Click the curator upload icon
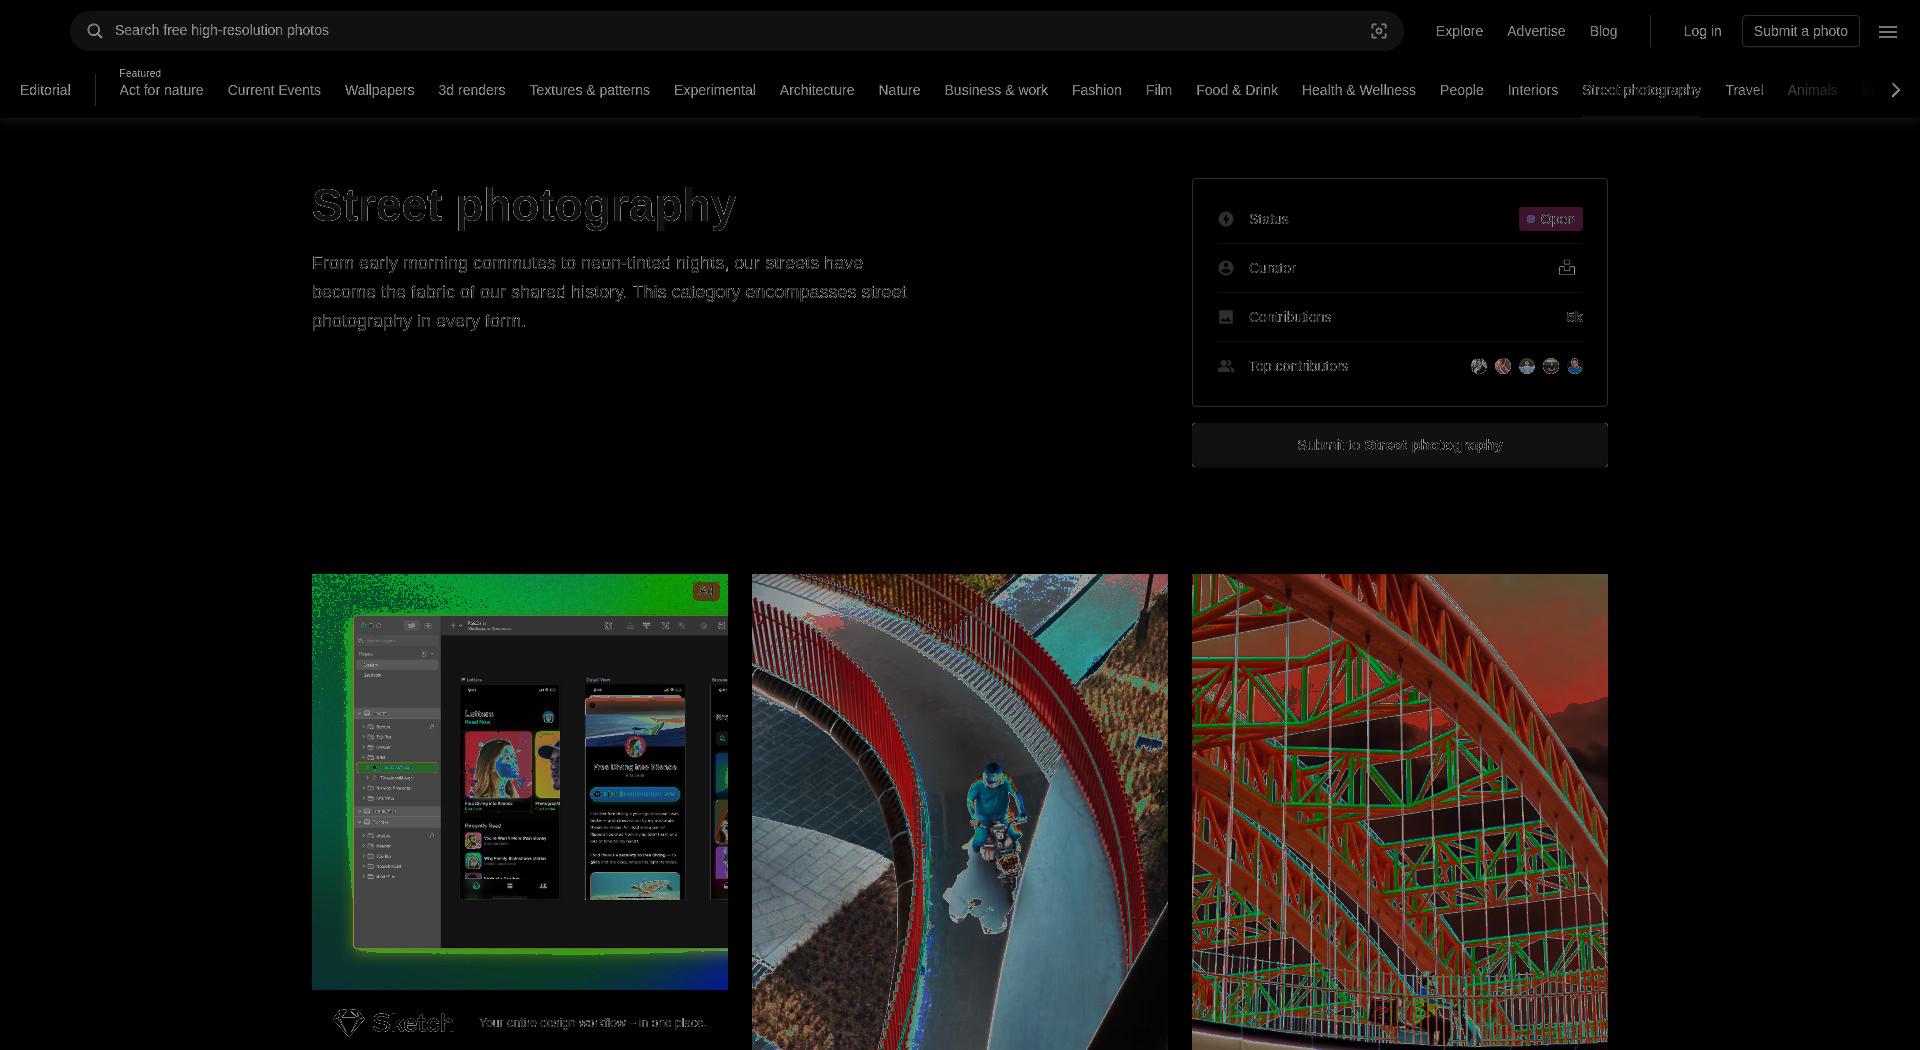The width and height of the screenshot is (1920, 1050). coord(1567,268)
